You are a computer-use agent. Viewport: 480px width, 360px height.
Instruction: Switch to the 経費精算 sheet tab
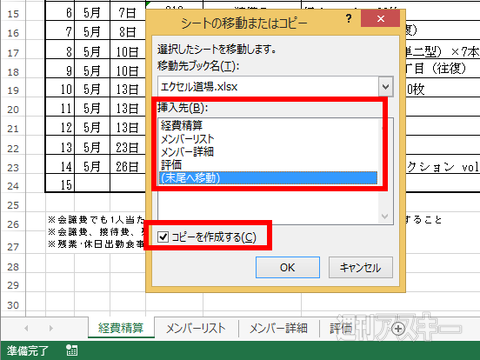[x=121, y=328]
